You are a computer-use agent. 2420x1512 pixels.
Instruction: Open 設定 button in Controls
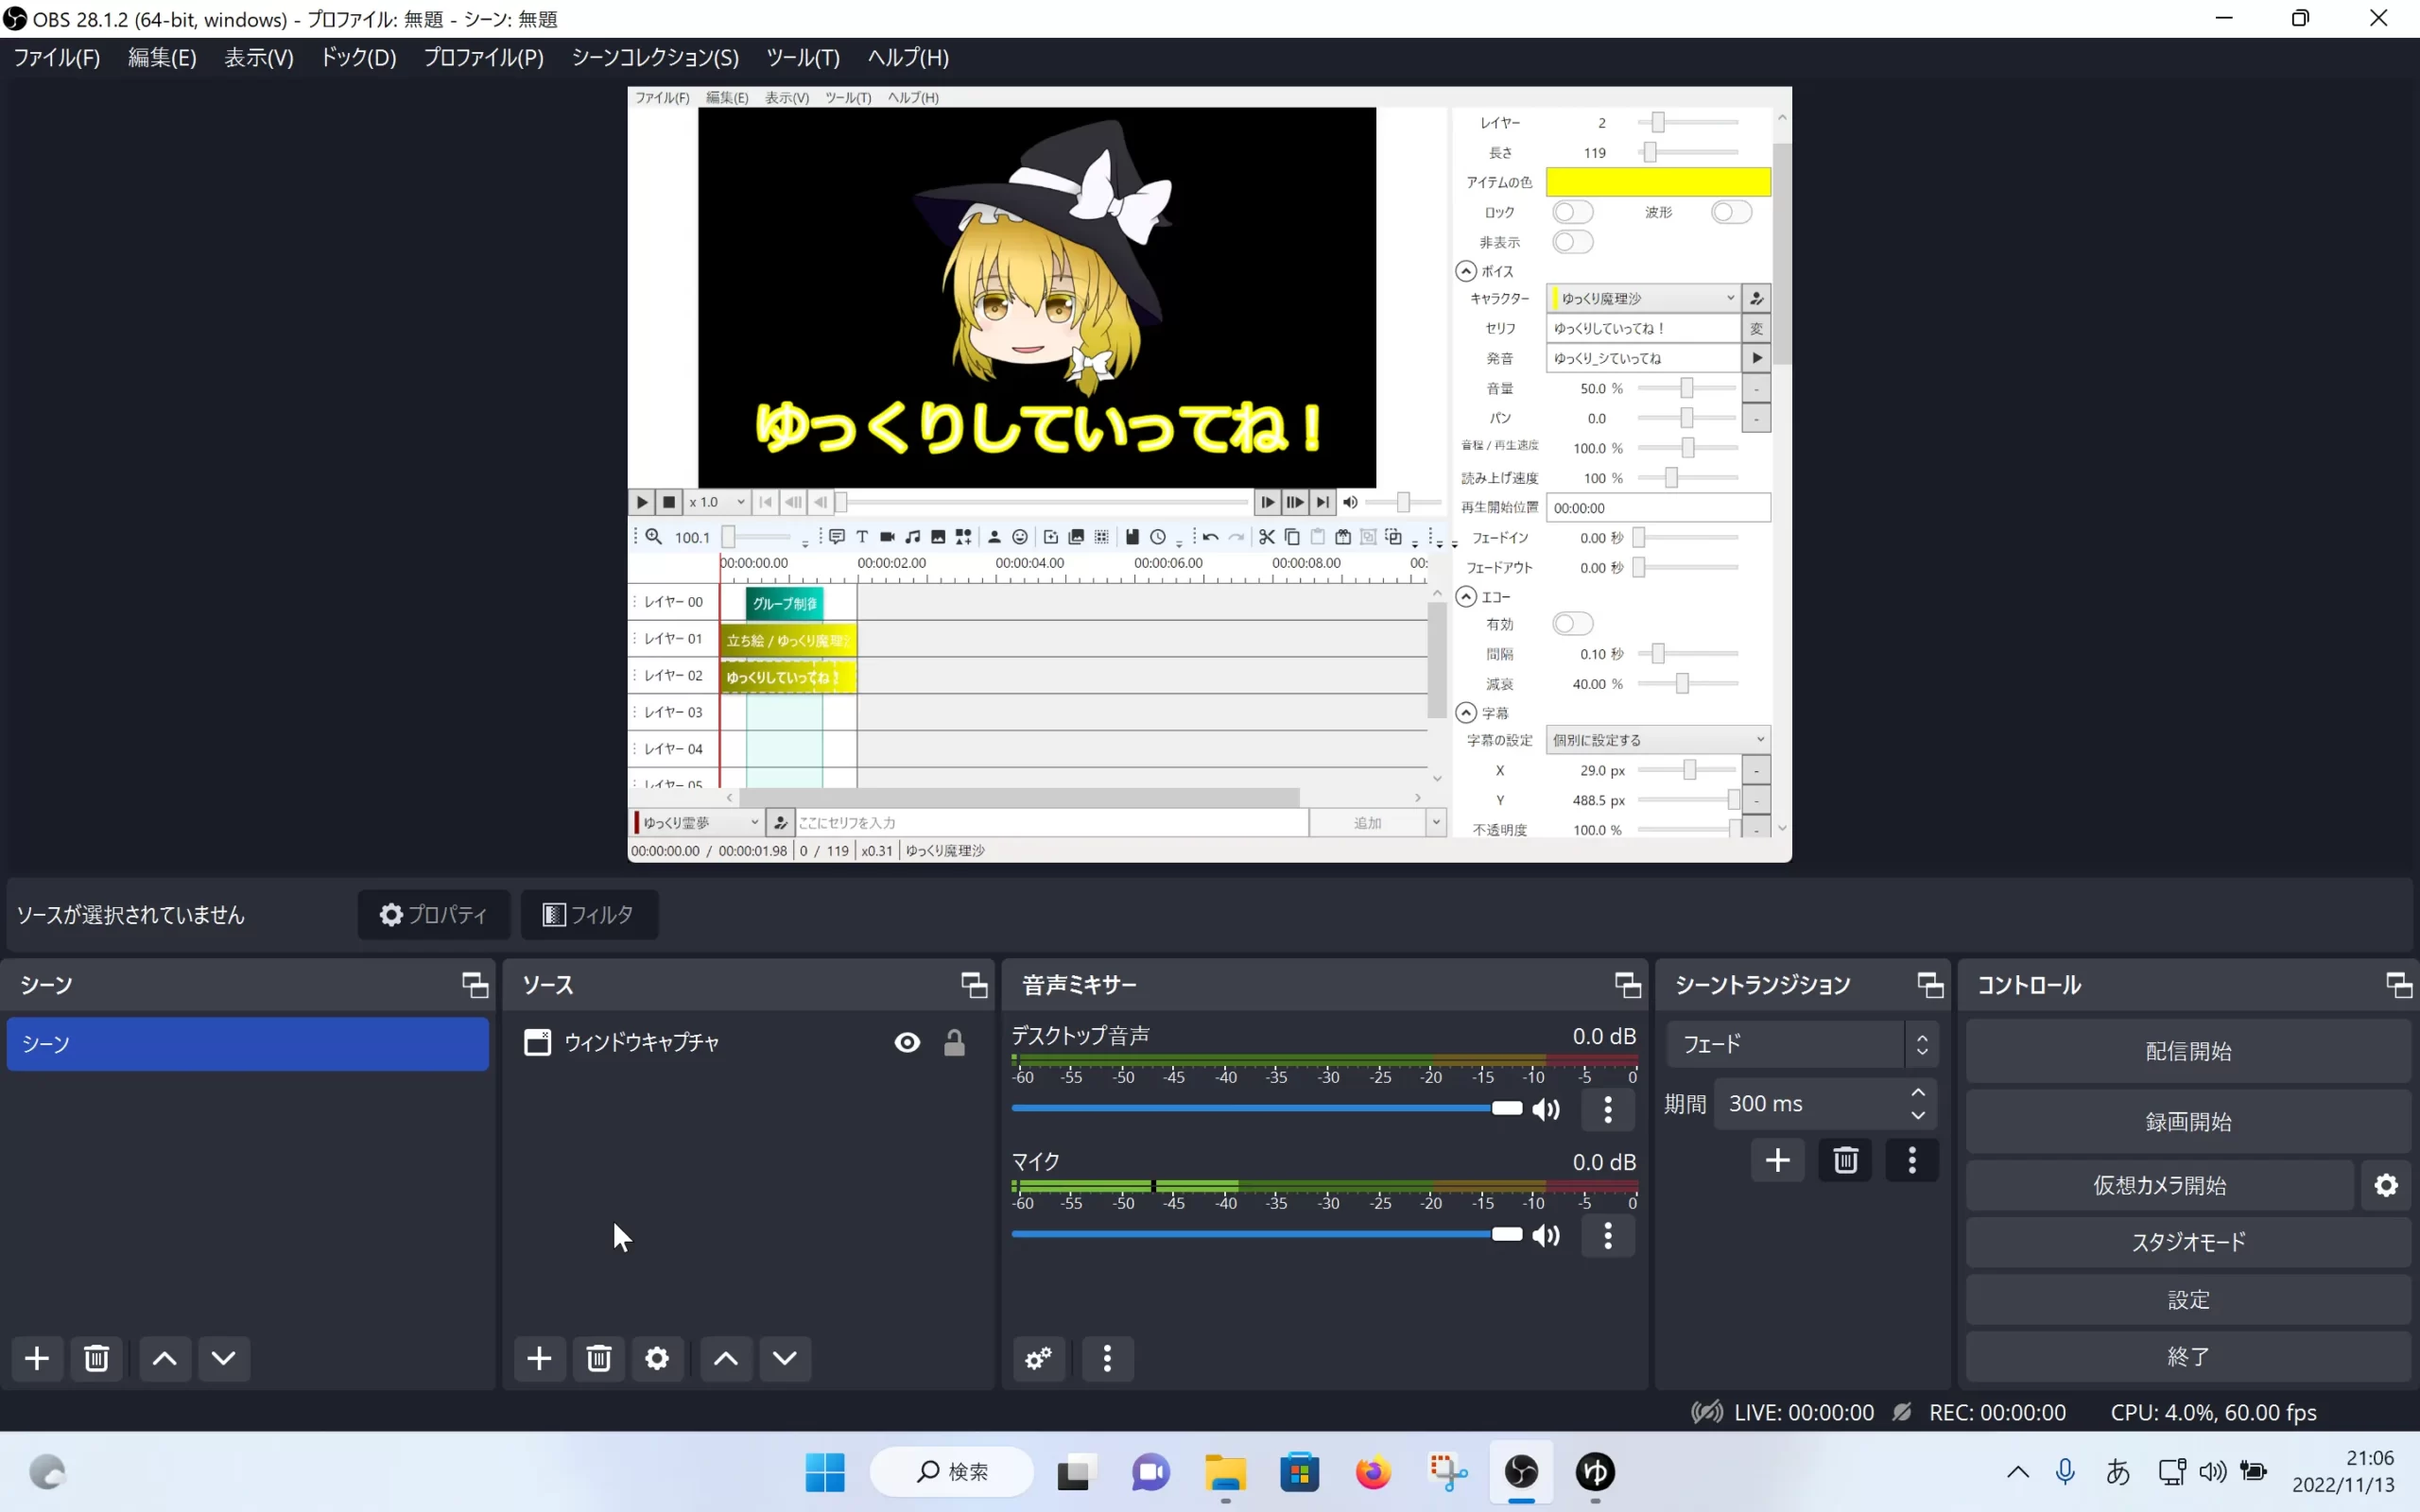(x=2188, y=1300)
